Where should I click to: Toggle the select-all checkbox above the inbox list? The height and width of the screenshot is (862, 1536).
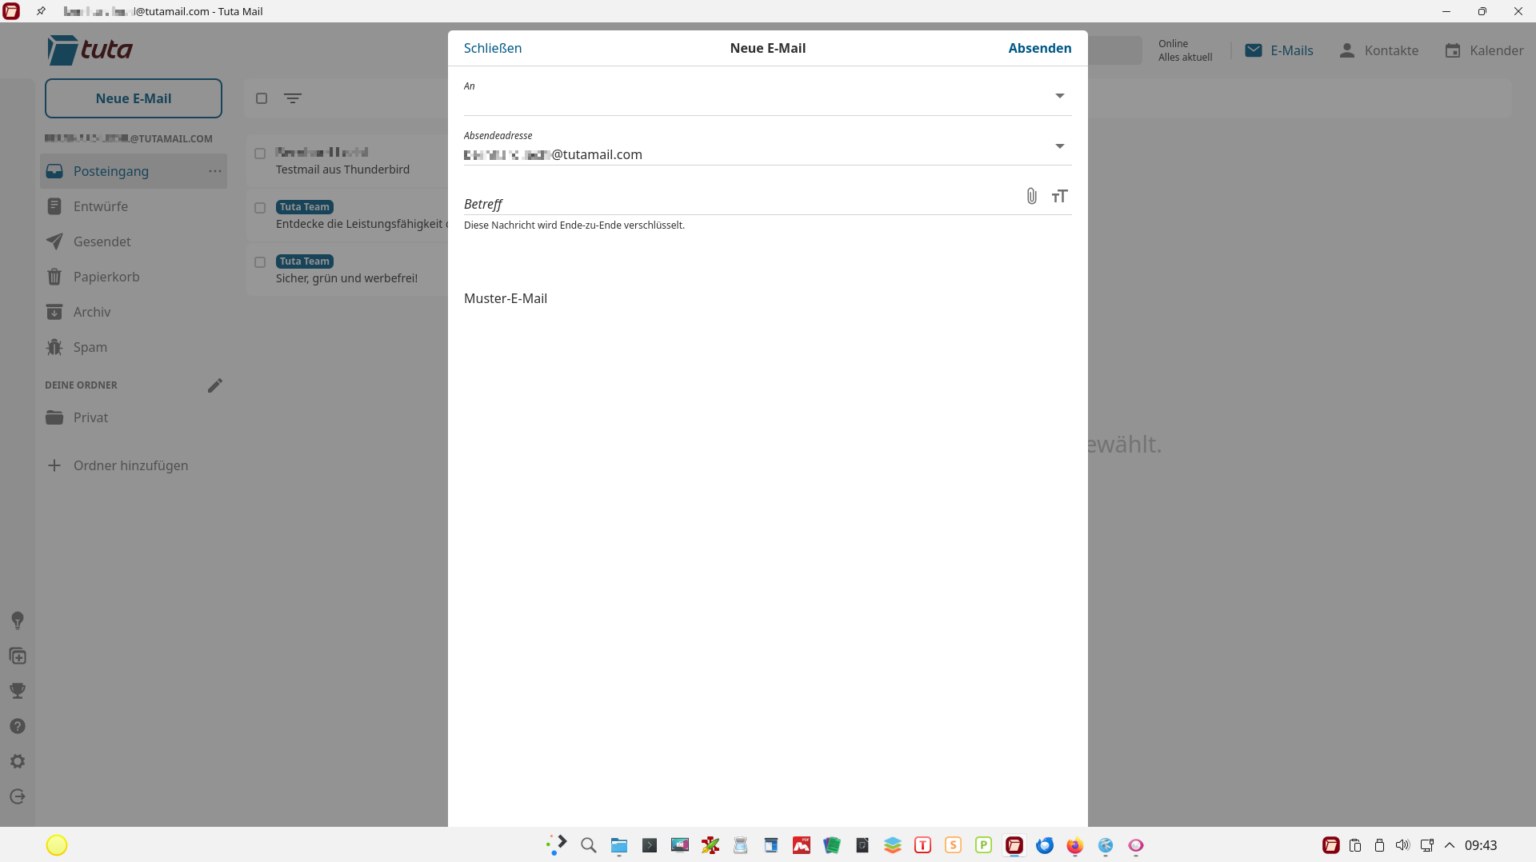(261, 98)
